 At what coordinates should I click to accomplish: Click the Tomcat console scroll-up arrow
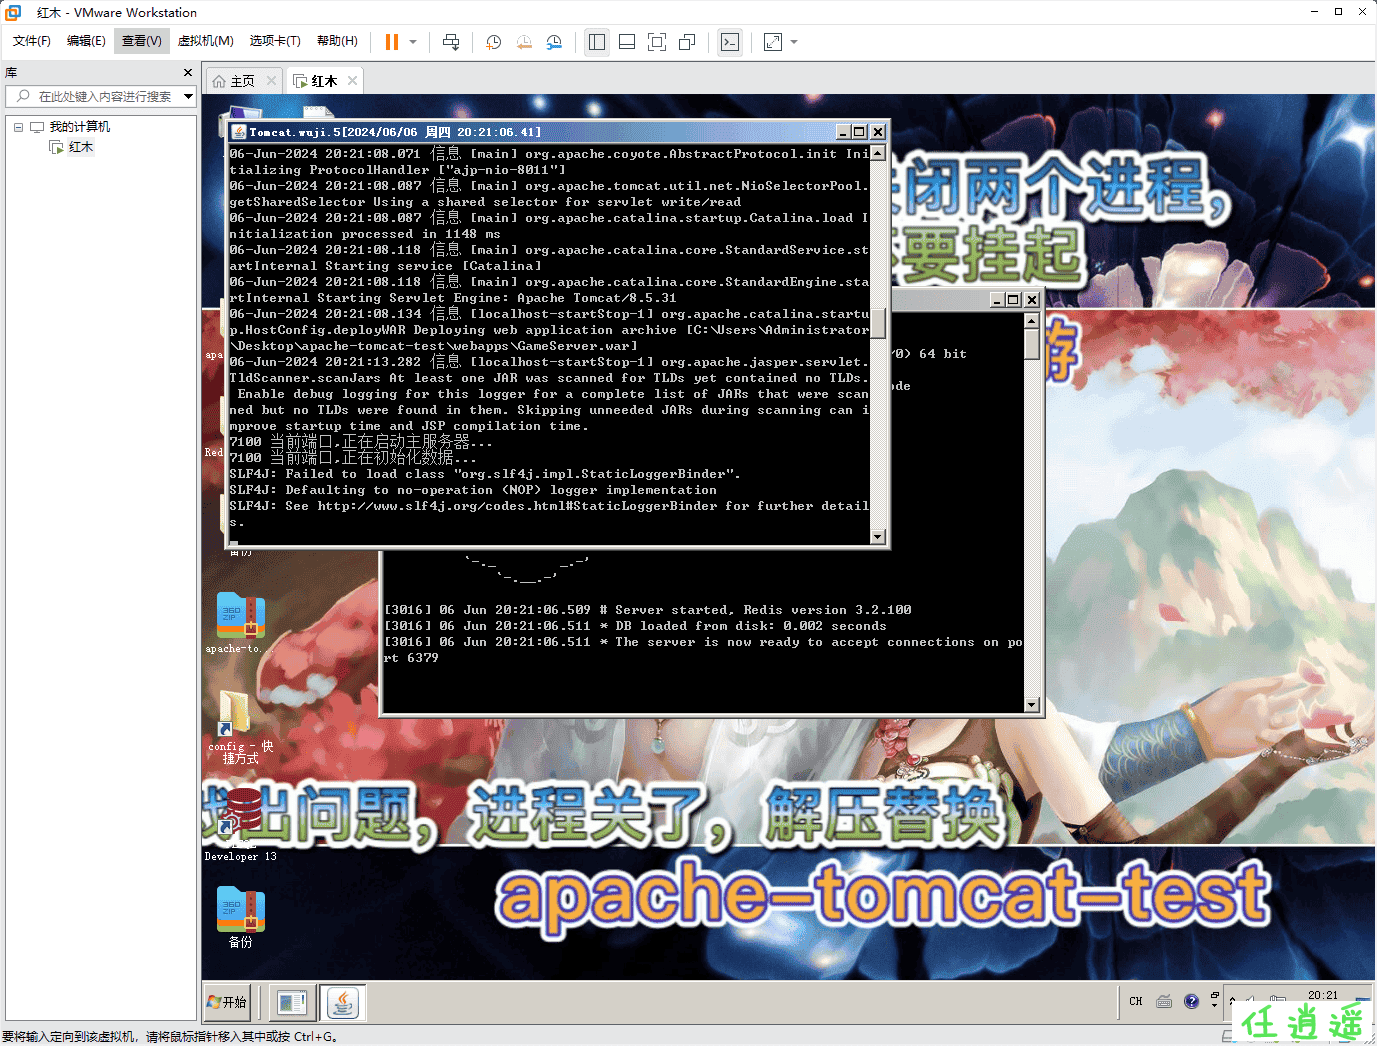877,153
